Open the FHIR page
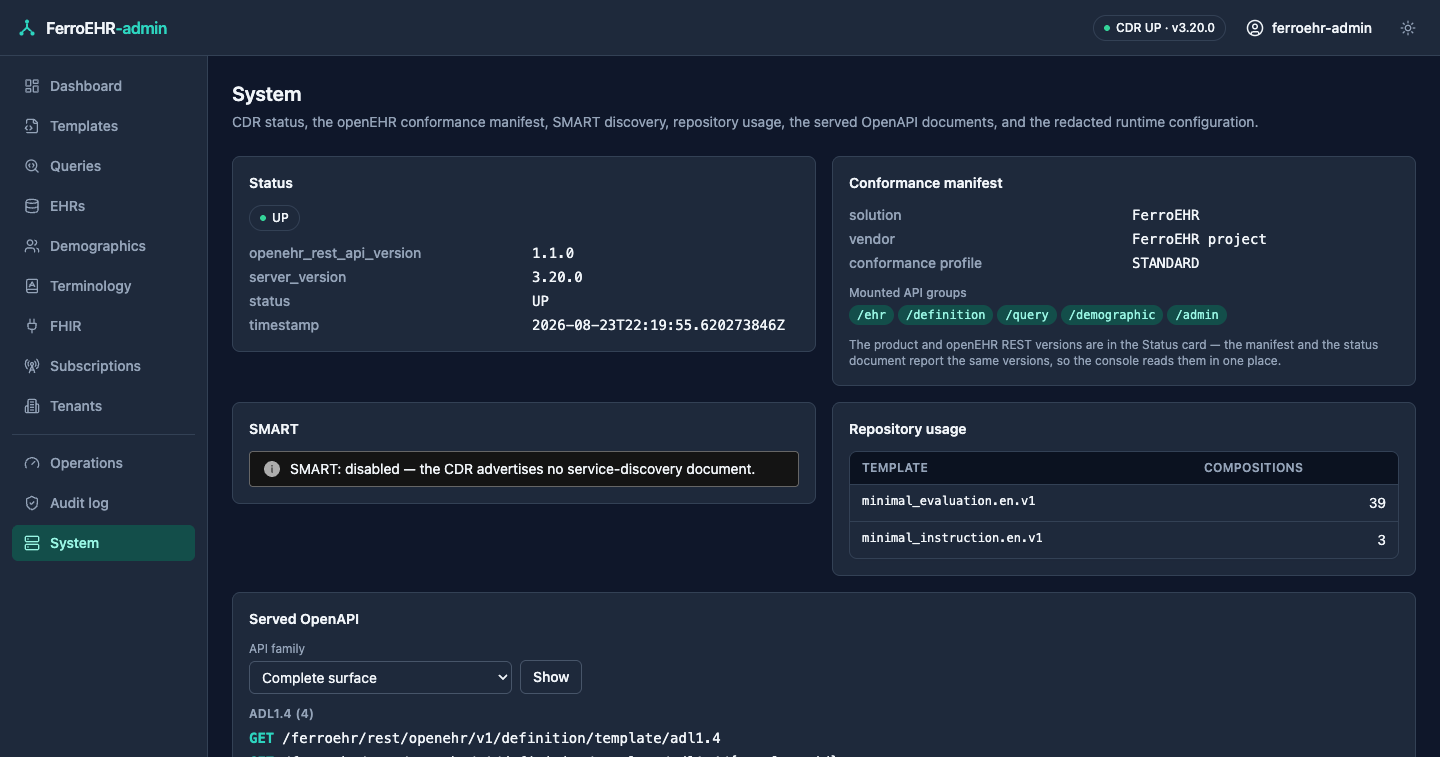 pos(103,326)
